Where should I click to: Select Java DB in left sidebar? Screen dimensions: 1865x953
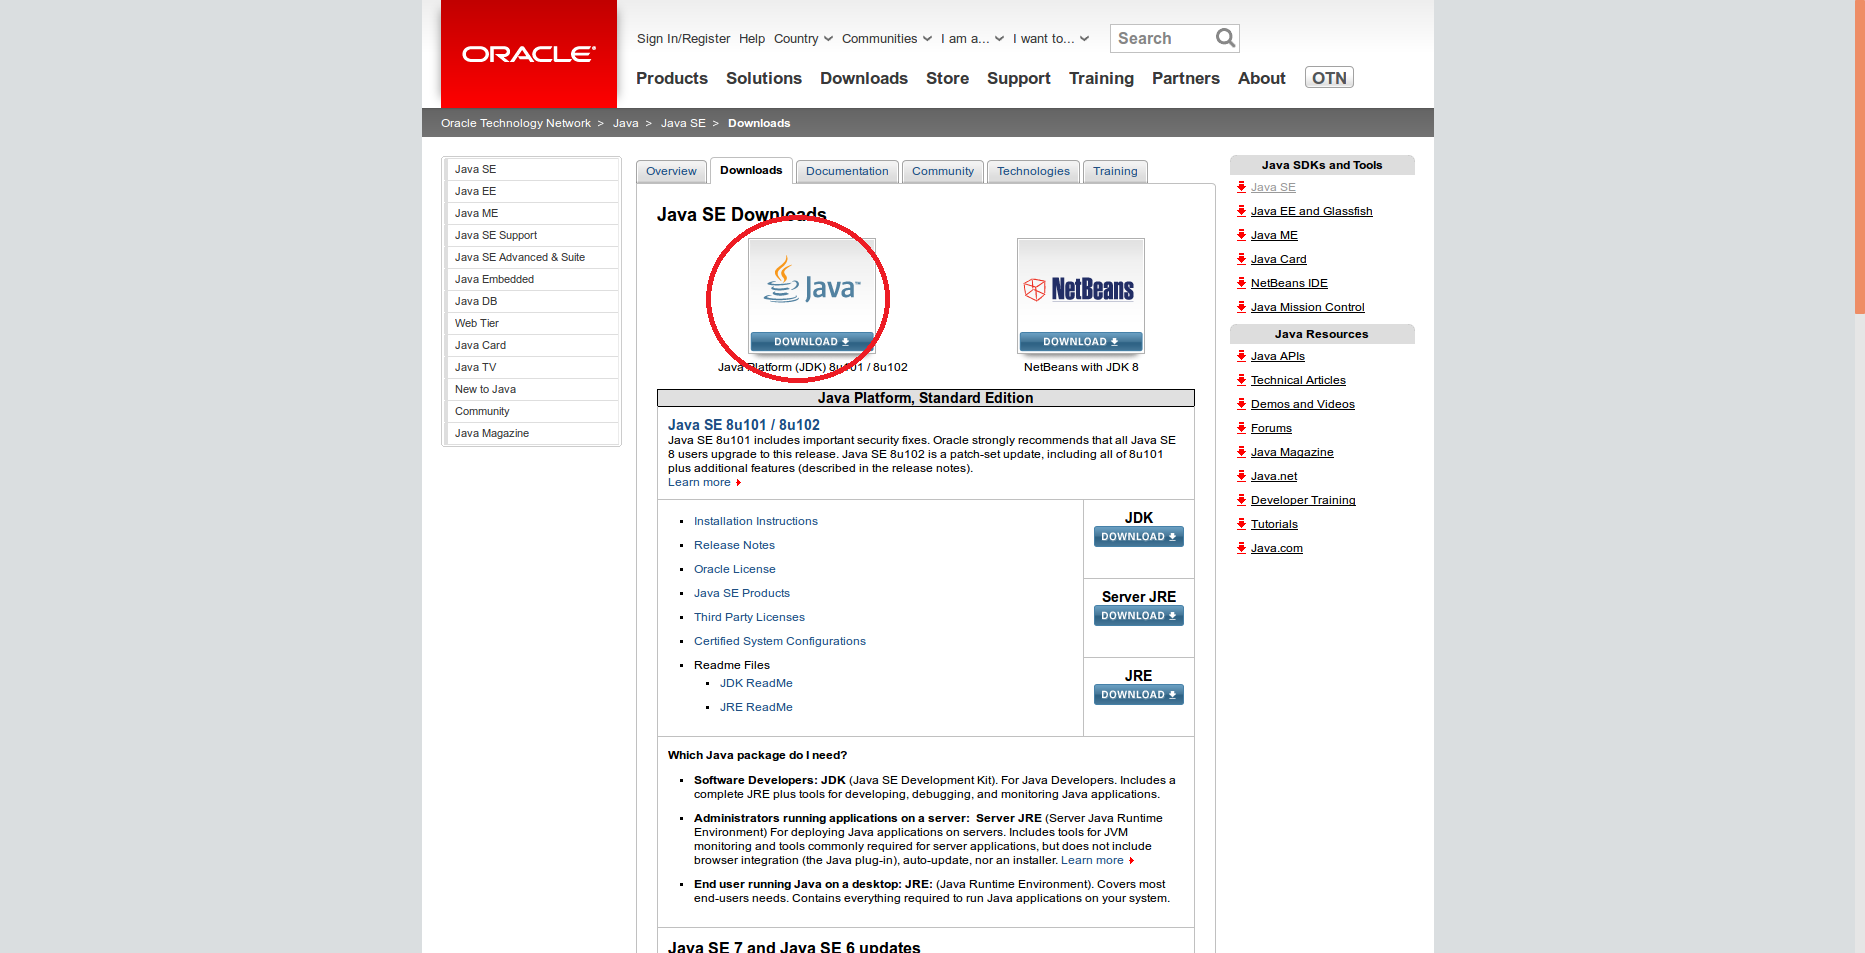532,301
